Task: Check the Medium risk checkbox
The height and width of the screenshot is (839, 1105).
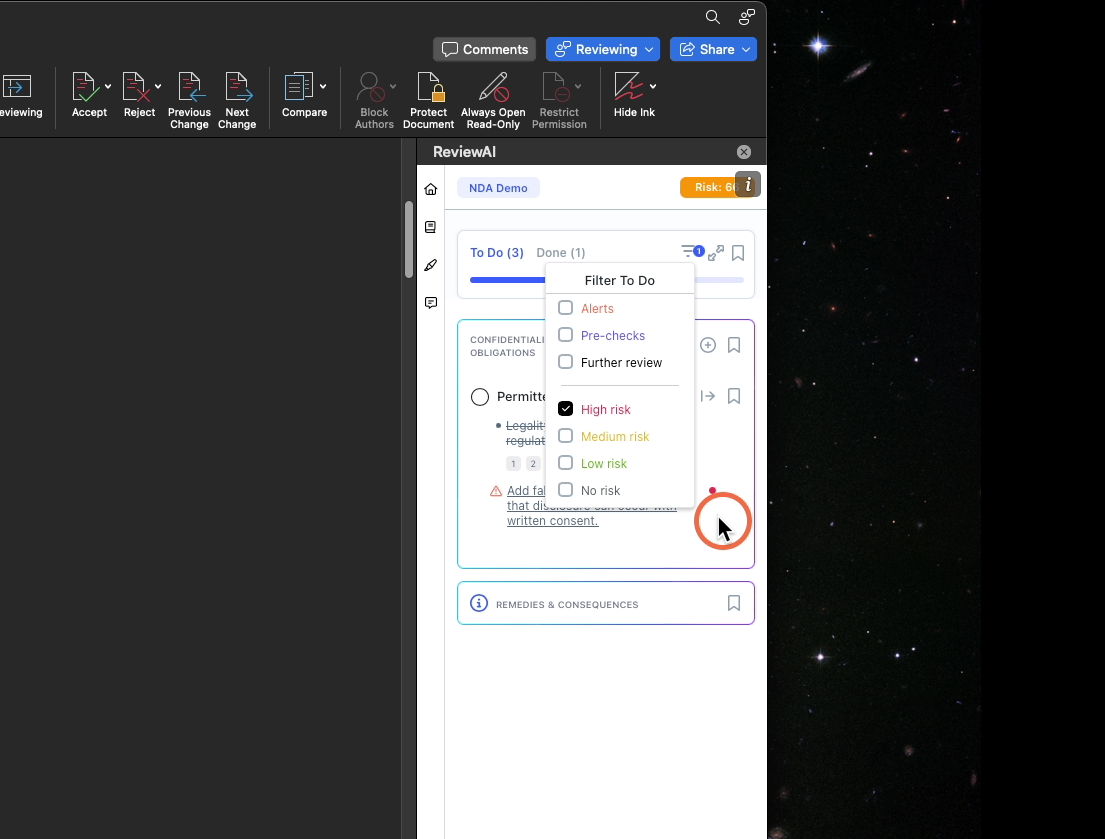Action: [x=565, y=436]
